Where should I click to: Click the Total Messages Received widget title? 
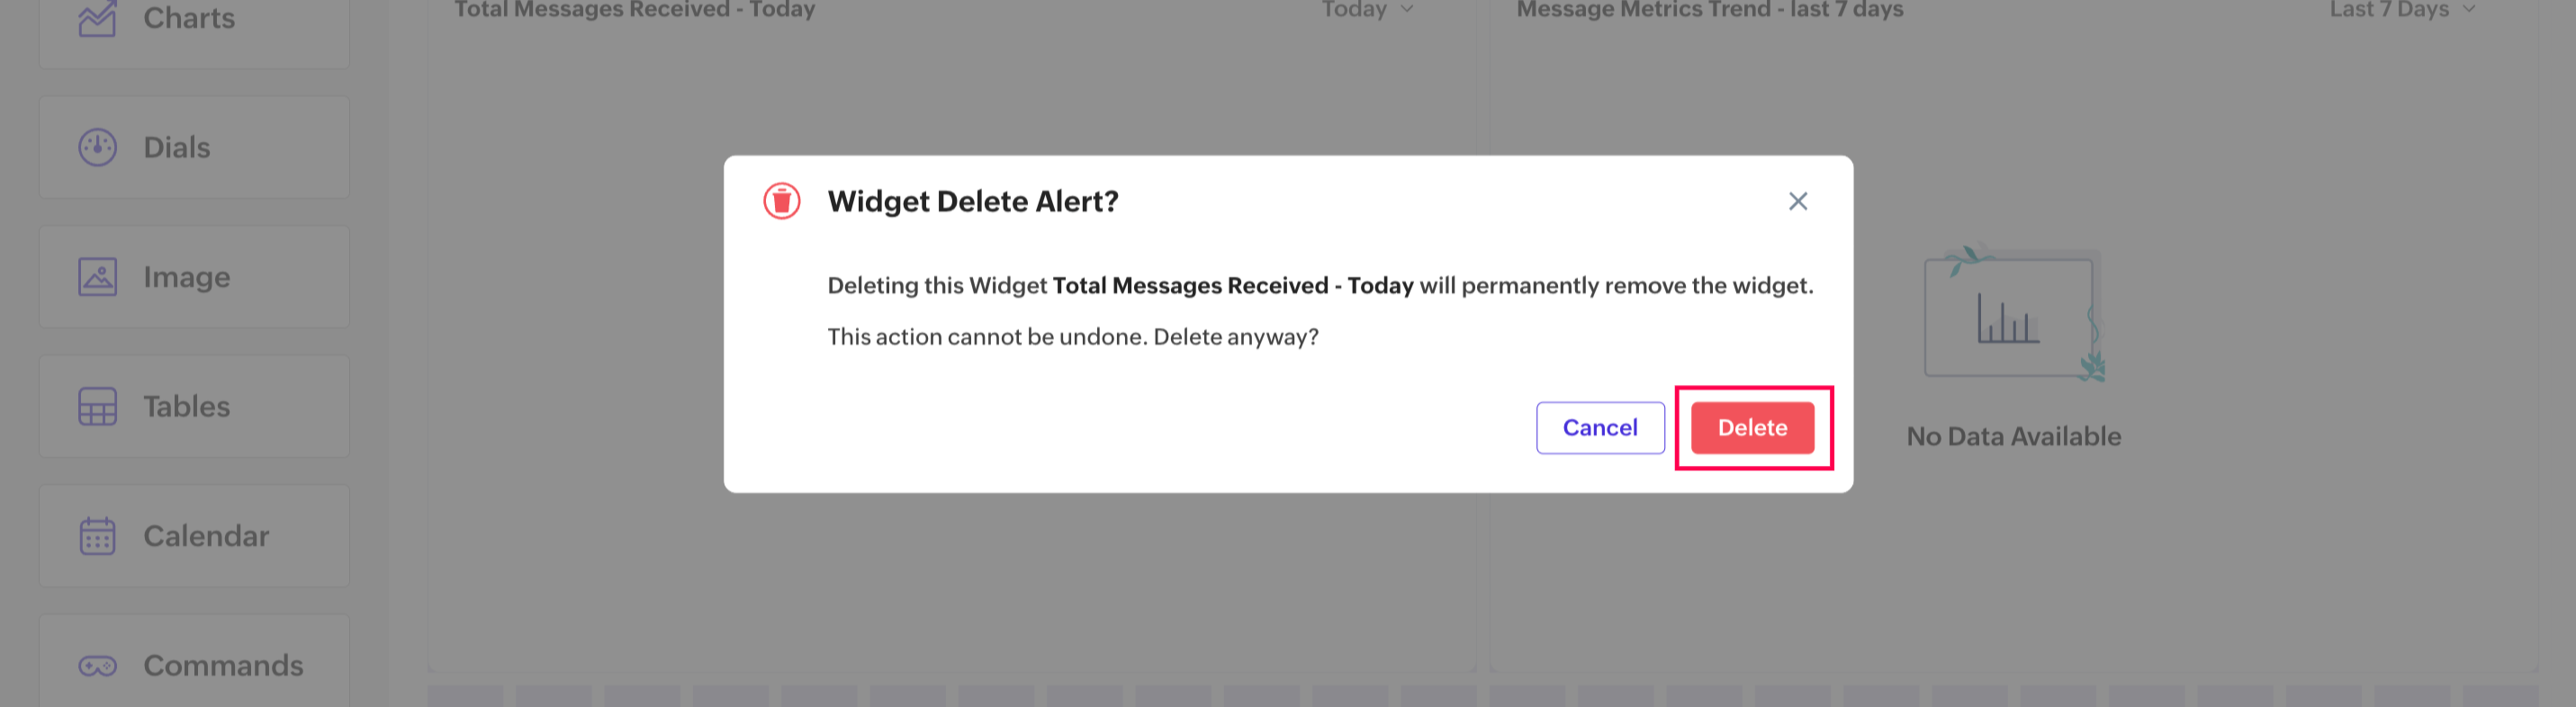pyautogui.click(x=634, y=10)
